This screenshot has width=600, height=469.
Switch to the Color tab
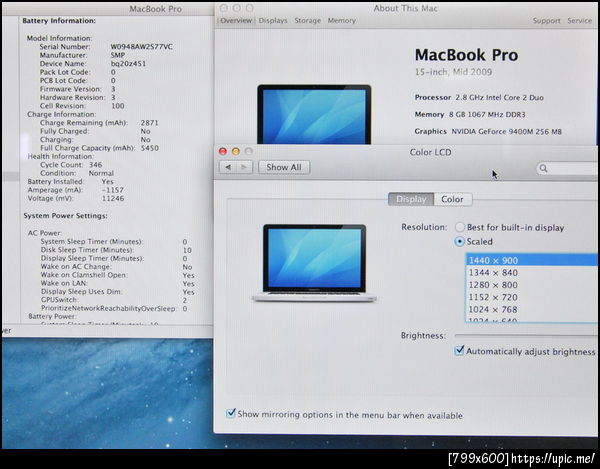click(452, 199)
